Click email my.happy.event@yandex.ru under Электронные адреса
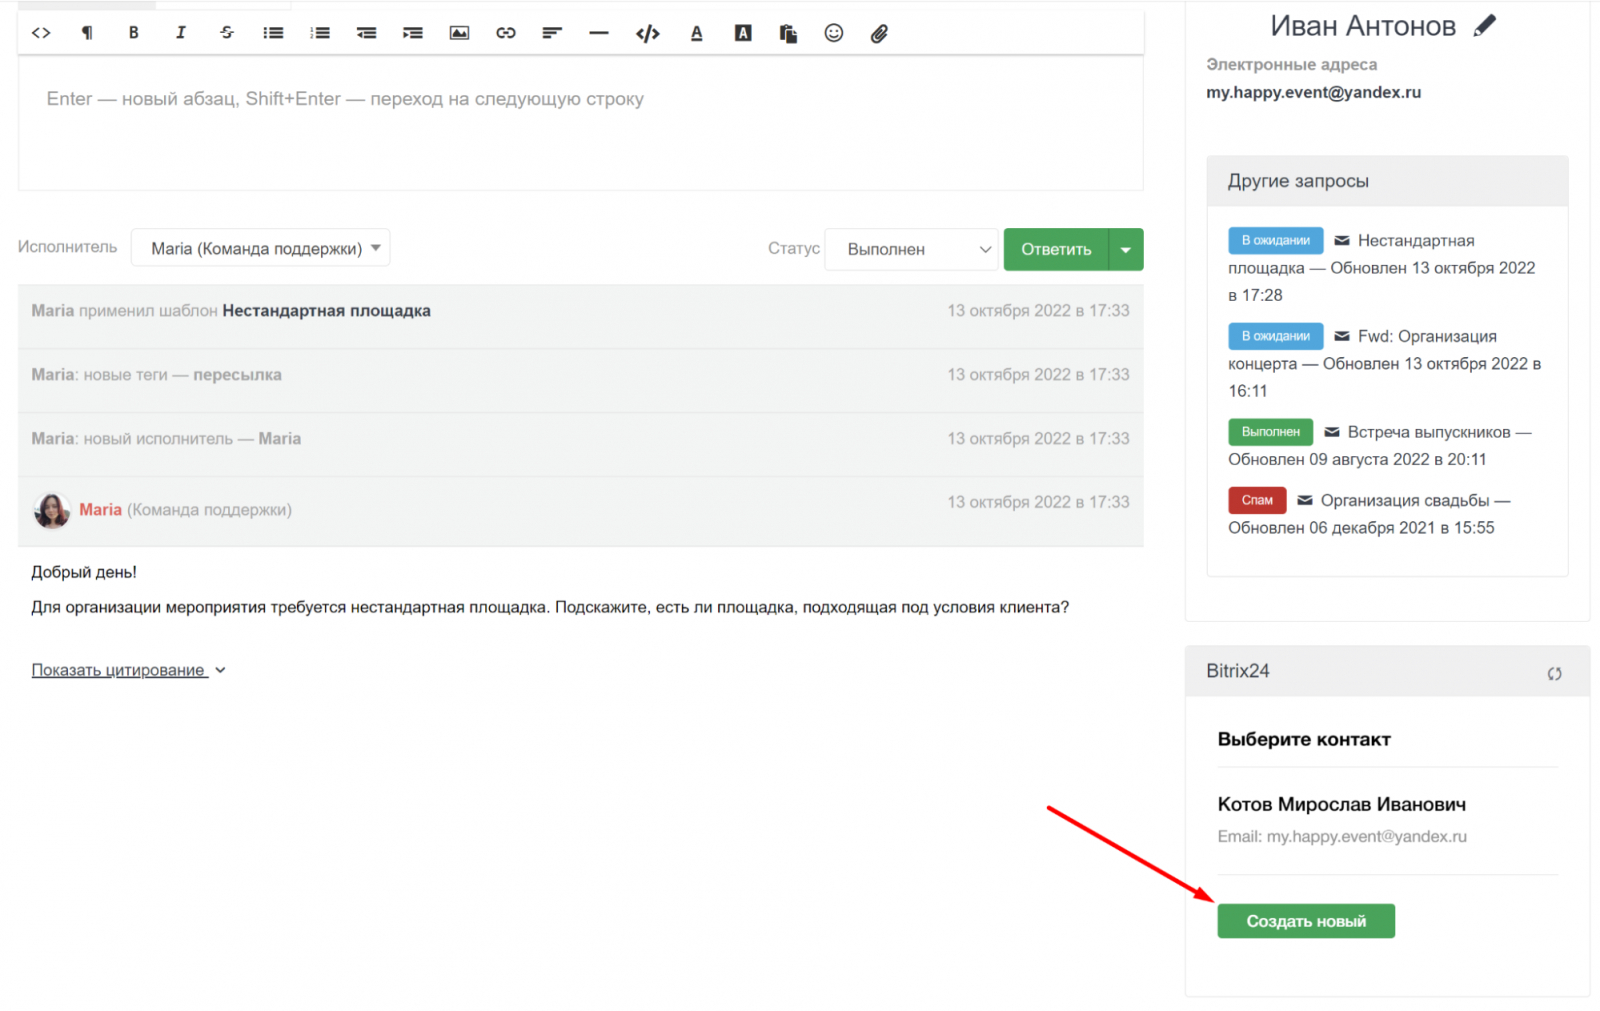Screen dimensions: 1600x1011 (x=1313, y=92)
